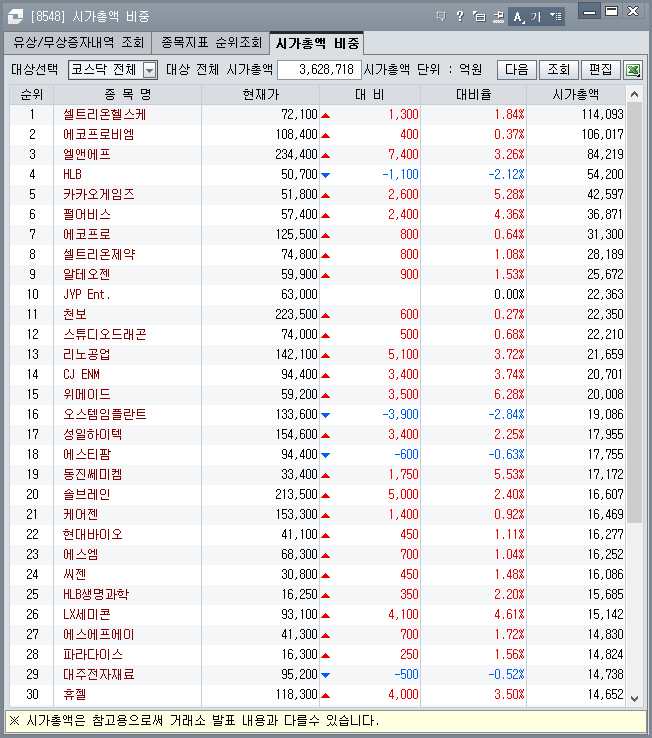The image size is (652, 738).
Task: Select stock LX세미콘
Action: click(87, 615)
